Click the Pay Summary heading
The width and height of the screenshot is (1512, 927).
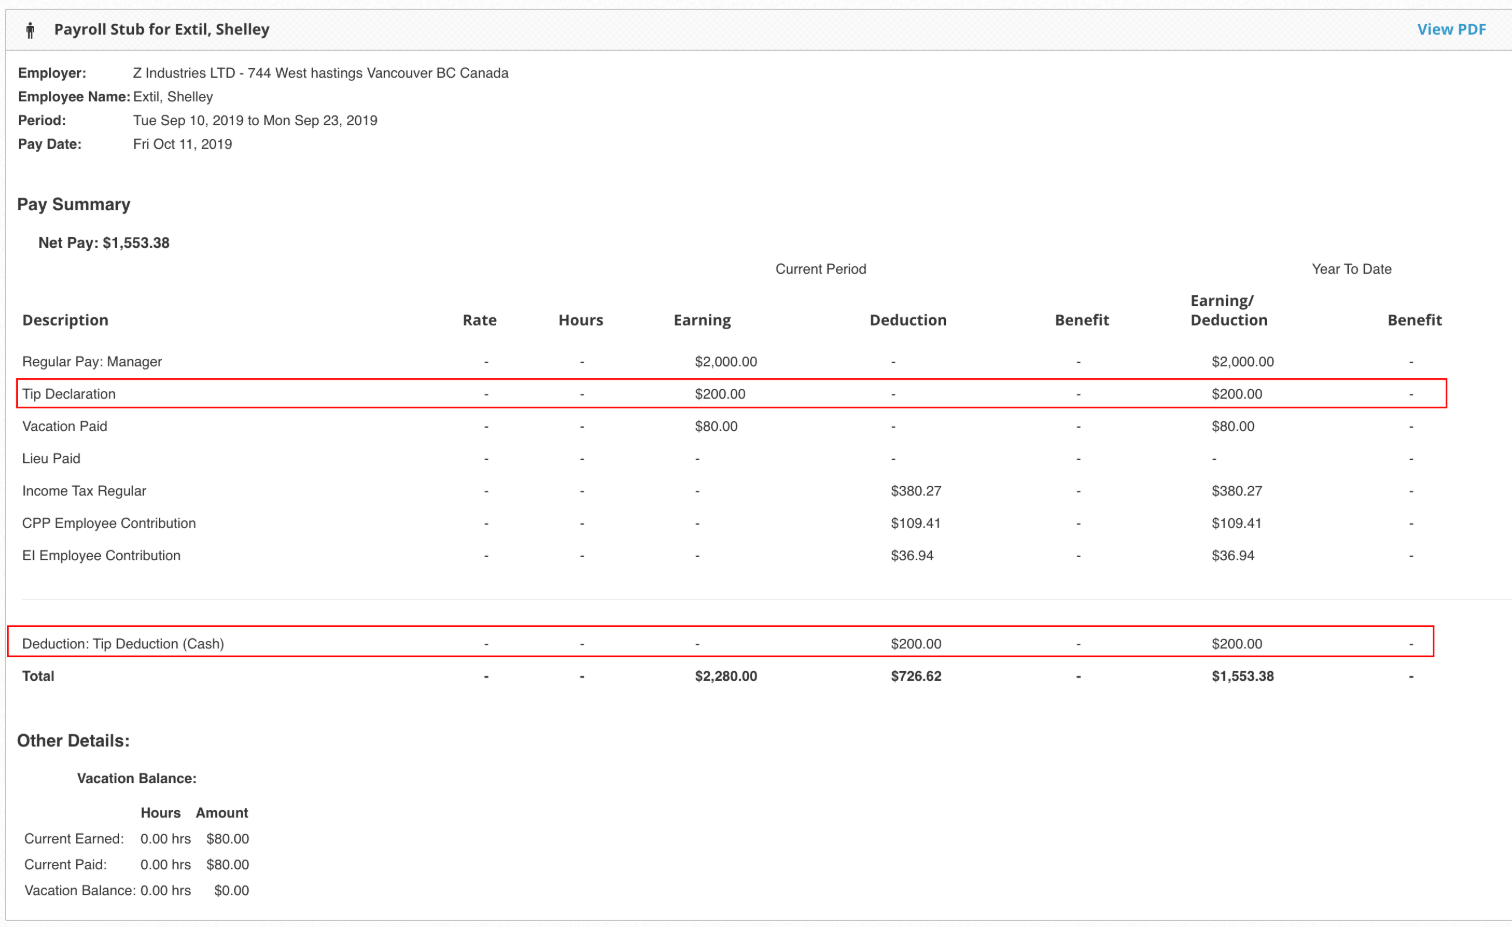click(x=74, y=204)
